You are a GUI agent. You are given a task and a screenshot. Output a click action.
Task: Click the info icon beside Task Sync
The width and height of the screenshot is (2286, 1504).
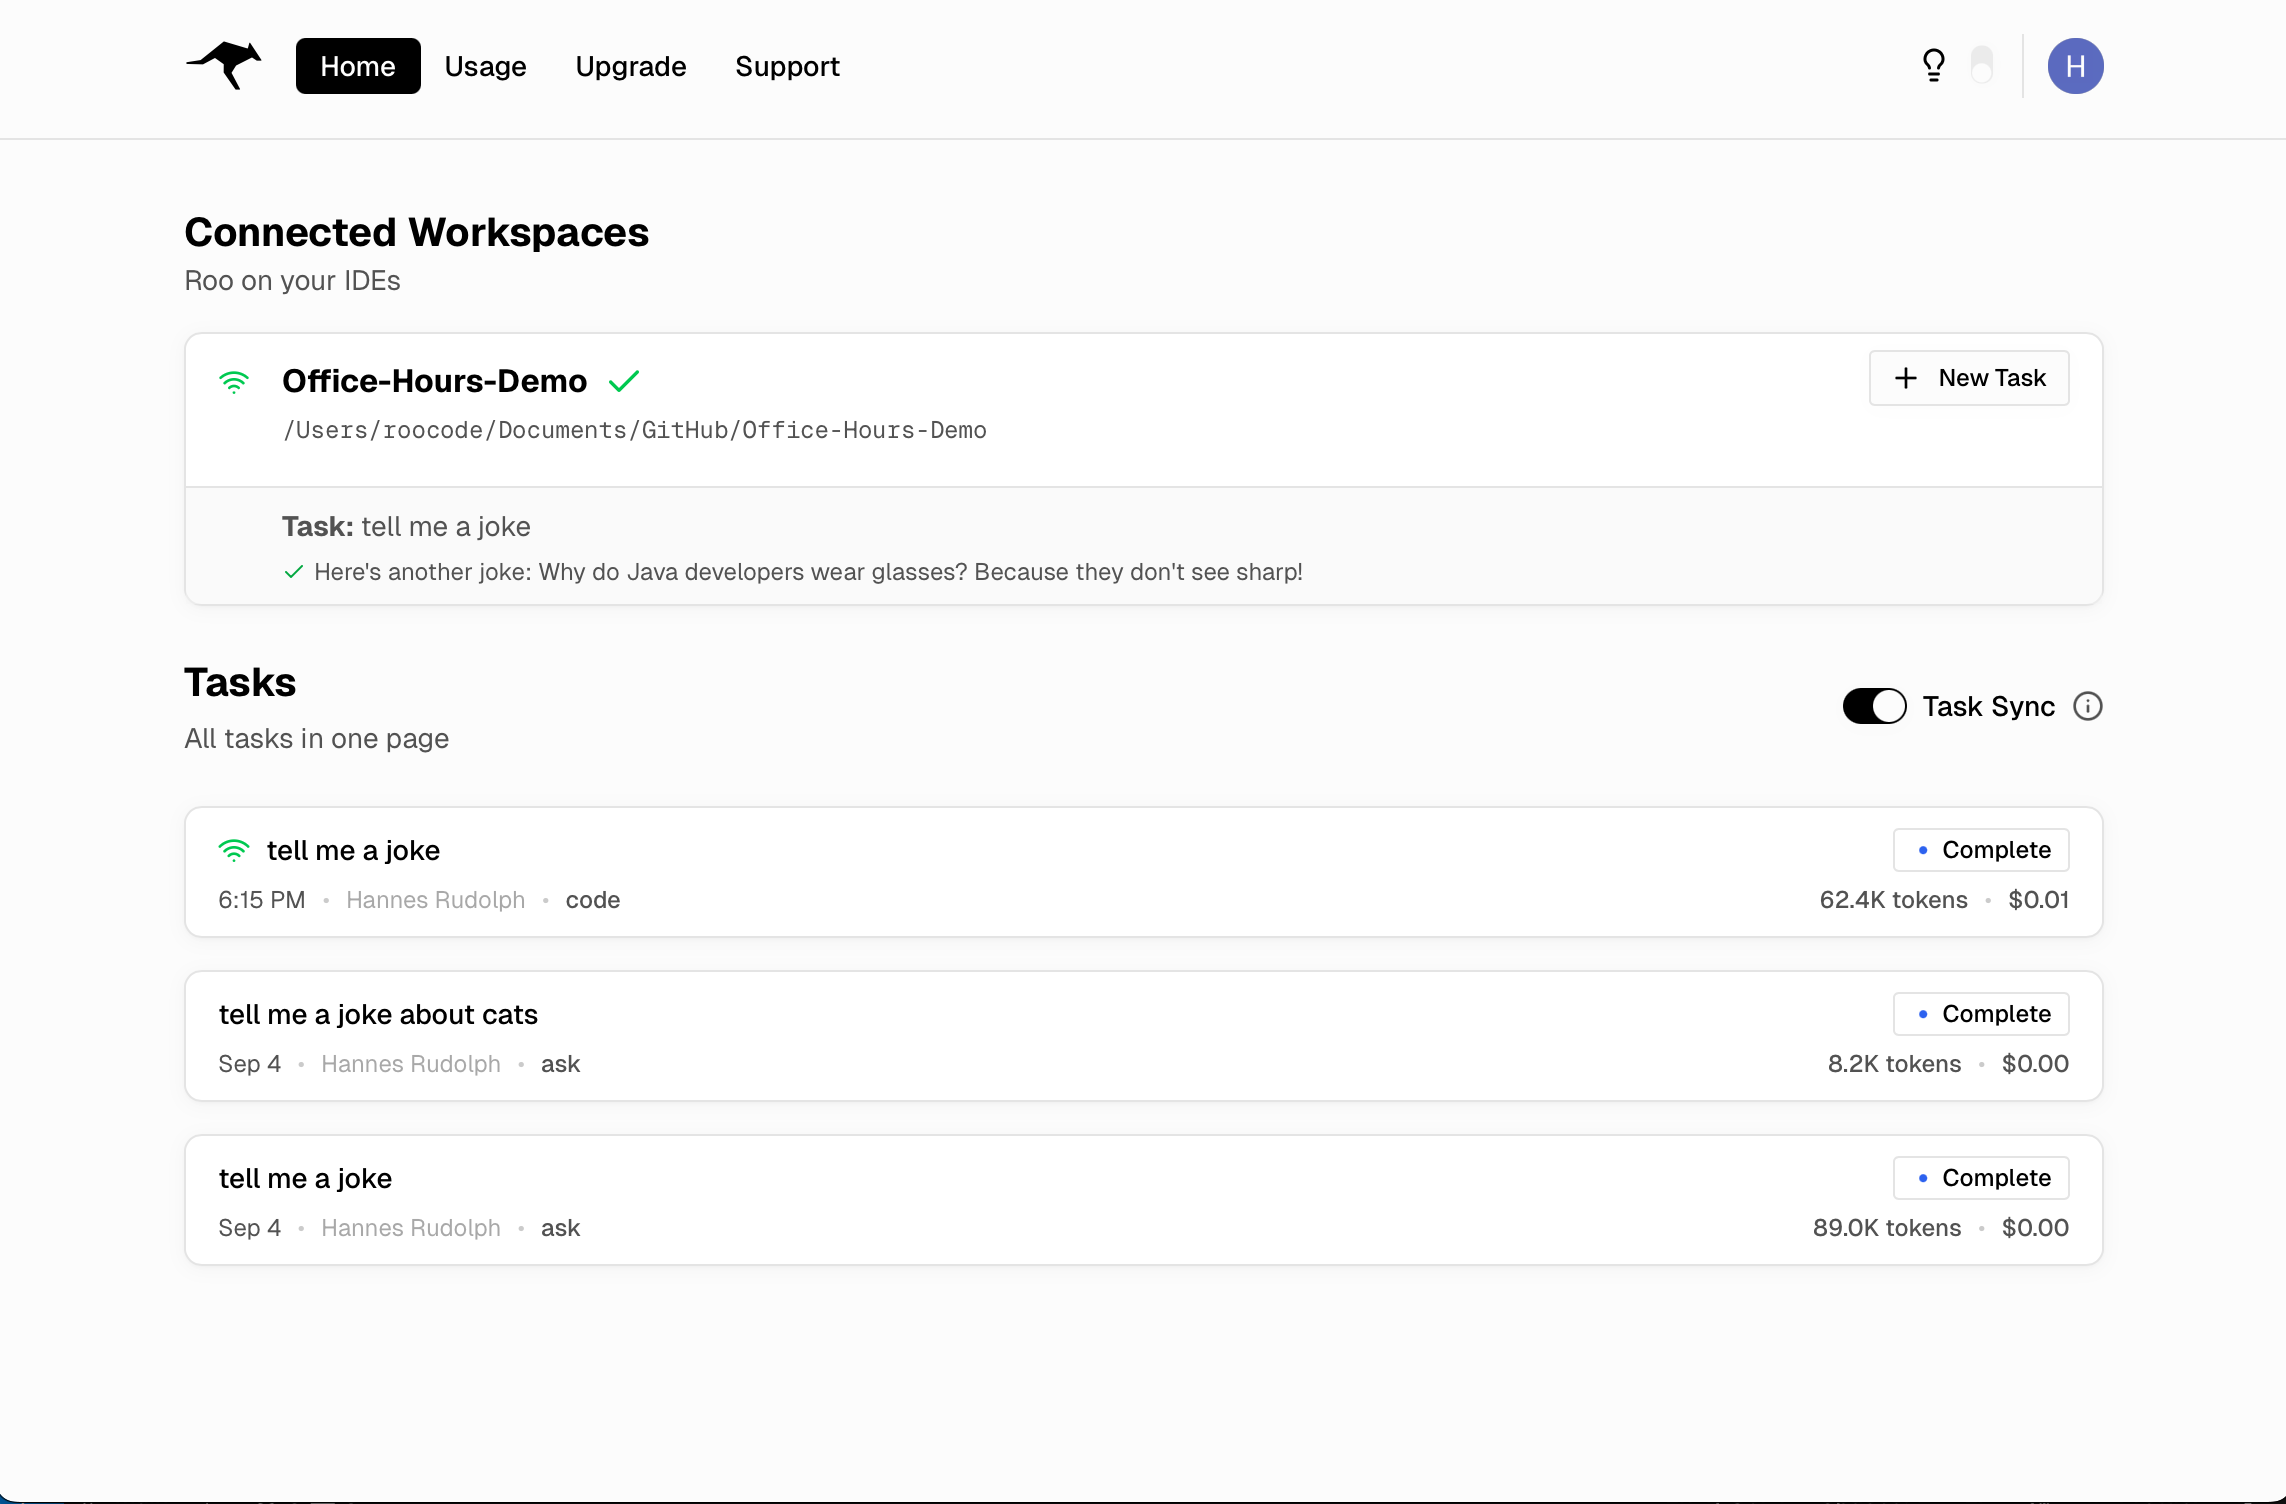[2089, 707]
